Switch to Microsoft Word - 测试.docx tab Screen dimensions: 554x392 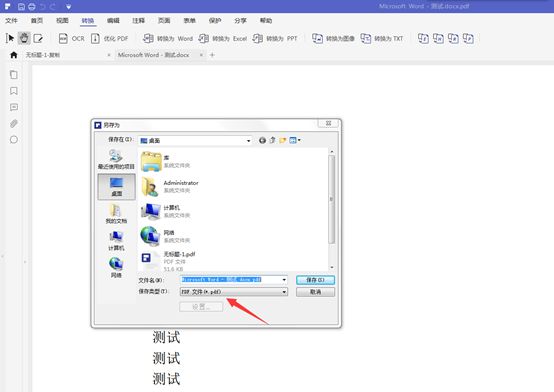point(154,55)
